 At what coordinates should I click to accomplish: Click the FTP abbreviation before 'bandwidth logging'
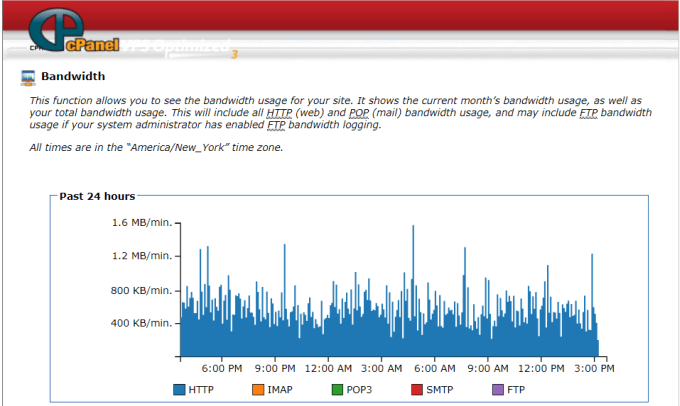click(276, 125)
